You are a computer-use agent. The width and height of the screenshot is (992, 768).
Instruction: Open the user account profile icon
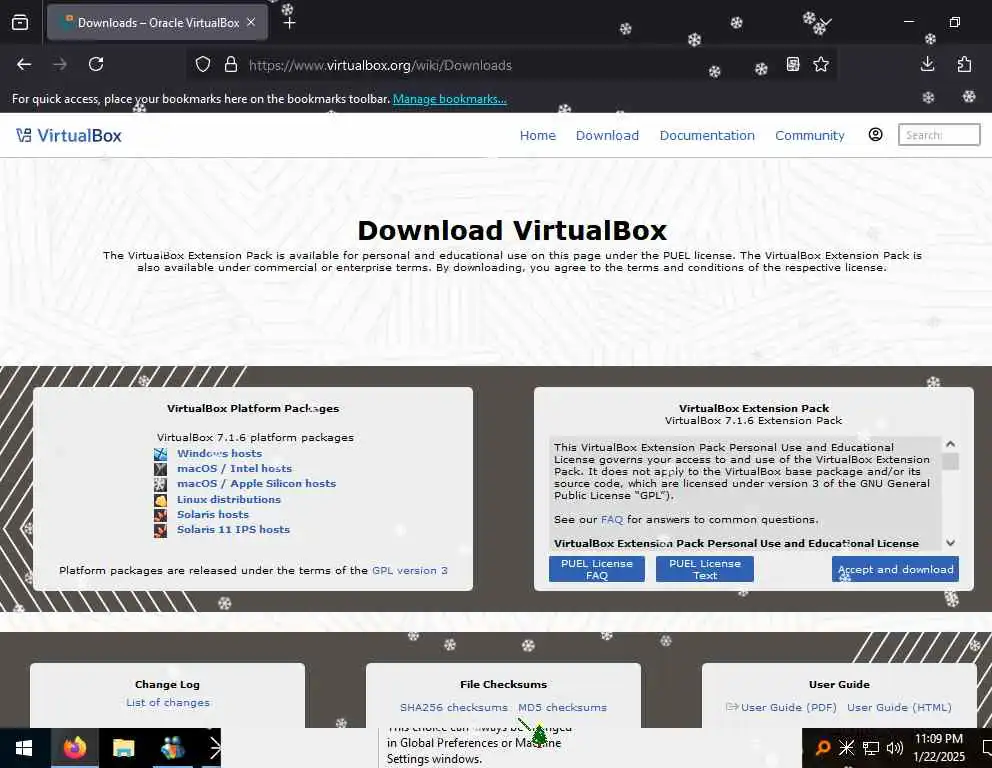pos(875,134)
